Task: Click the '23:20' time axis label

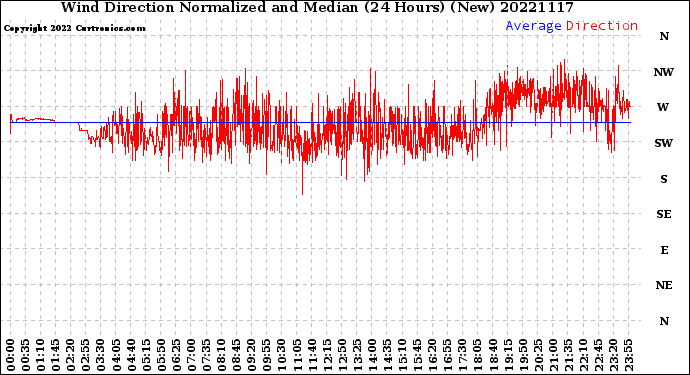Action: [x=613, y=355]
